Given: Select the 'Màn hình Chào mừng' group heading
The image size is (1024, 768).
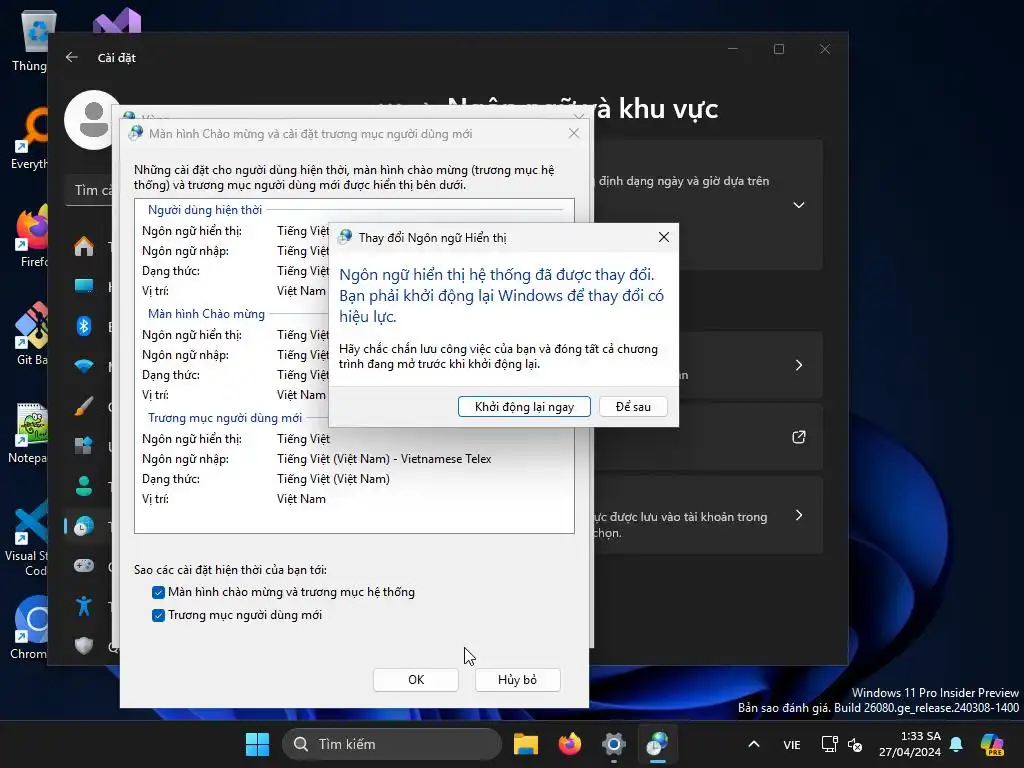Looking at the screenshot, I should 206,314.
